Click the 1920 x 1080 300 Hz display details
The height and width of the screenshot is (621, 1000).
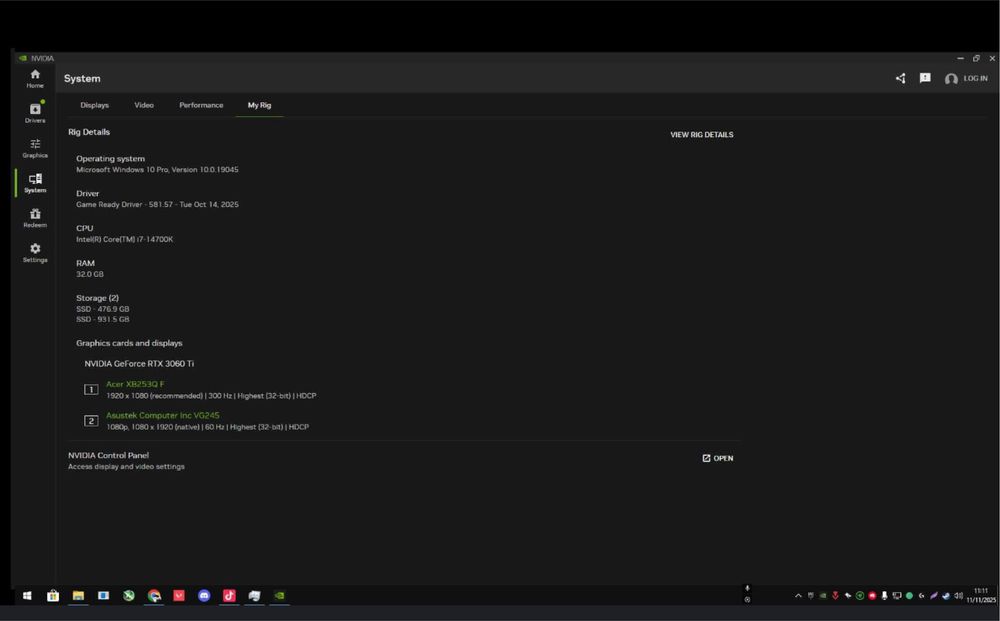point(211,396)
